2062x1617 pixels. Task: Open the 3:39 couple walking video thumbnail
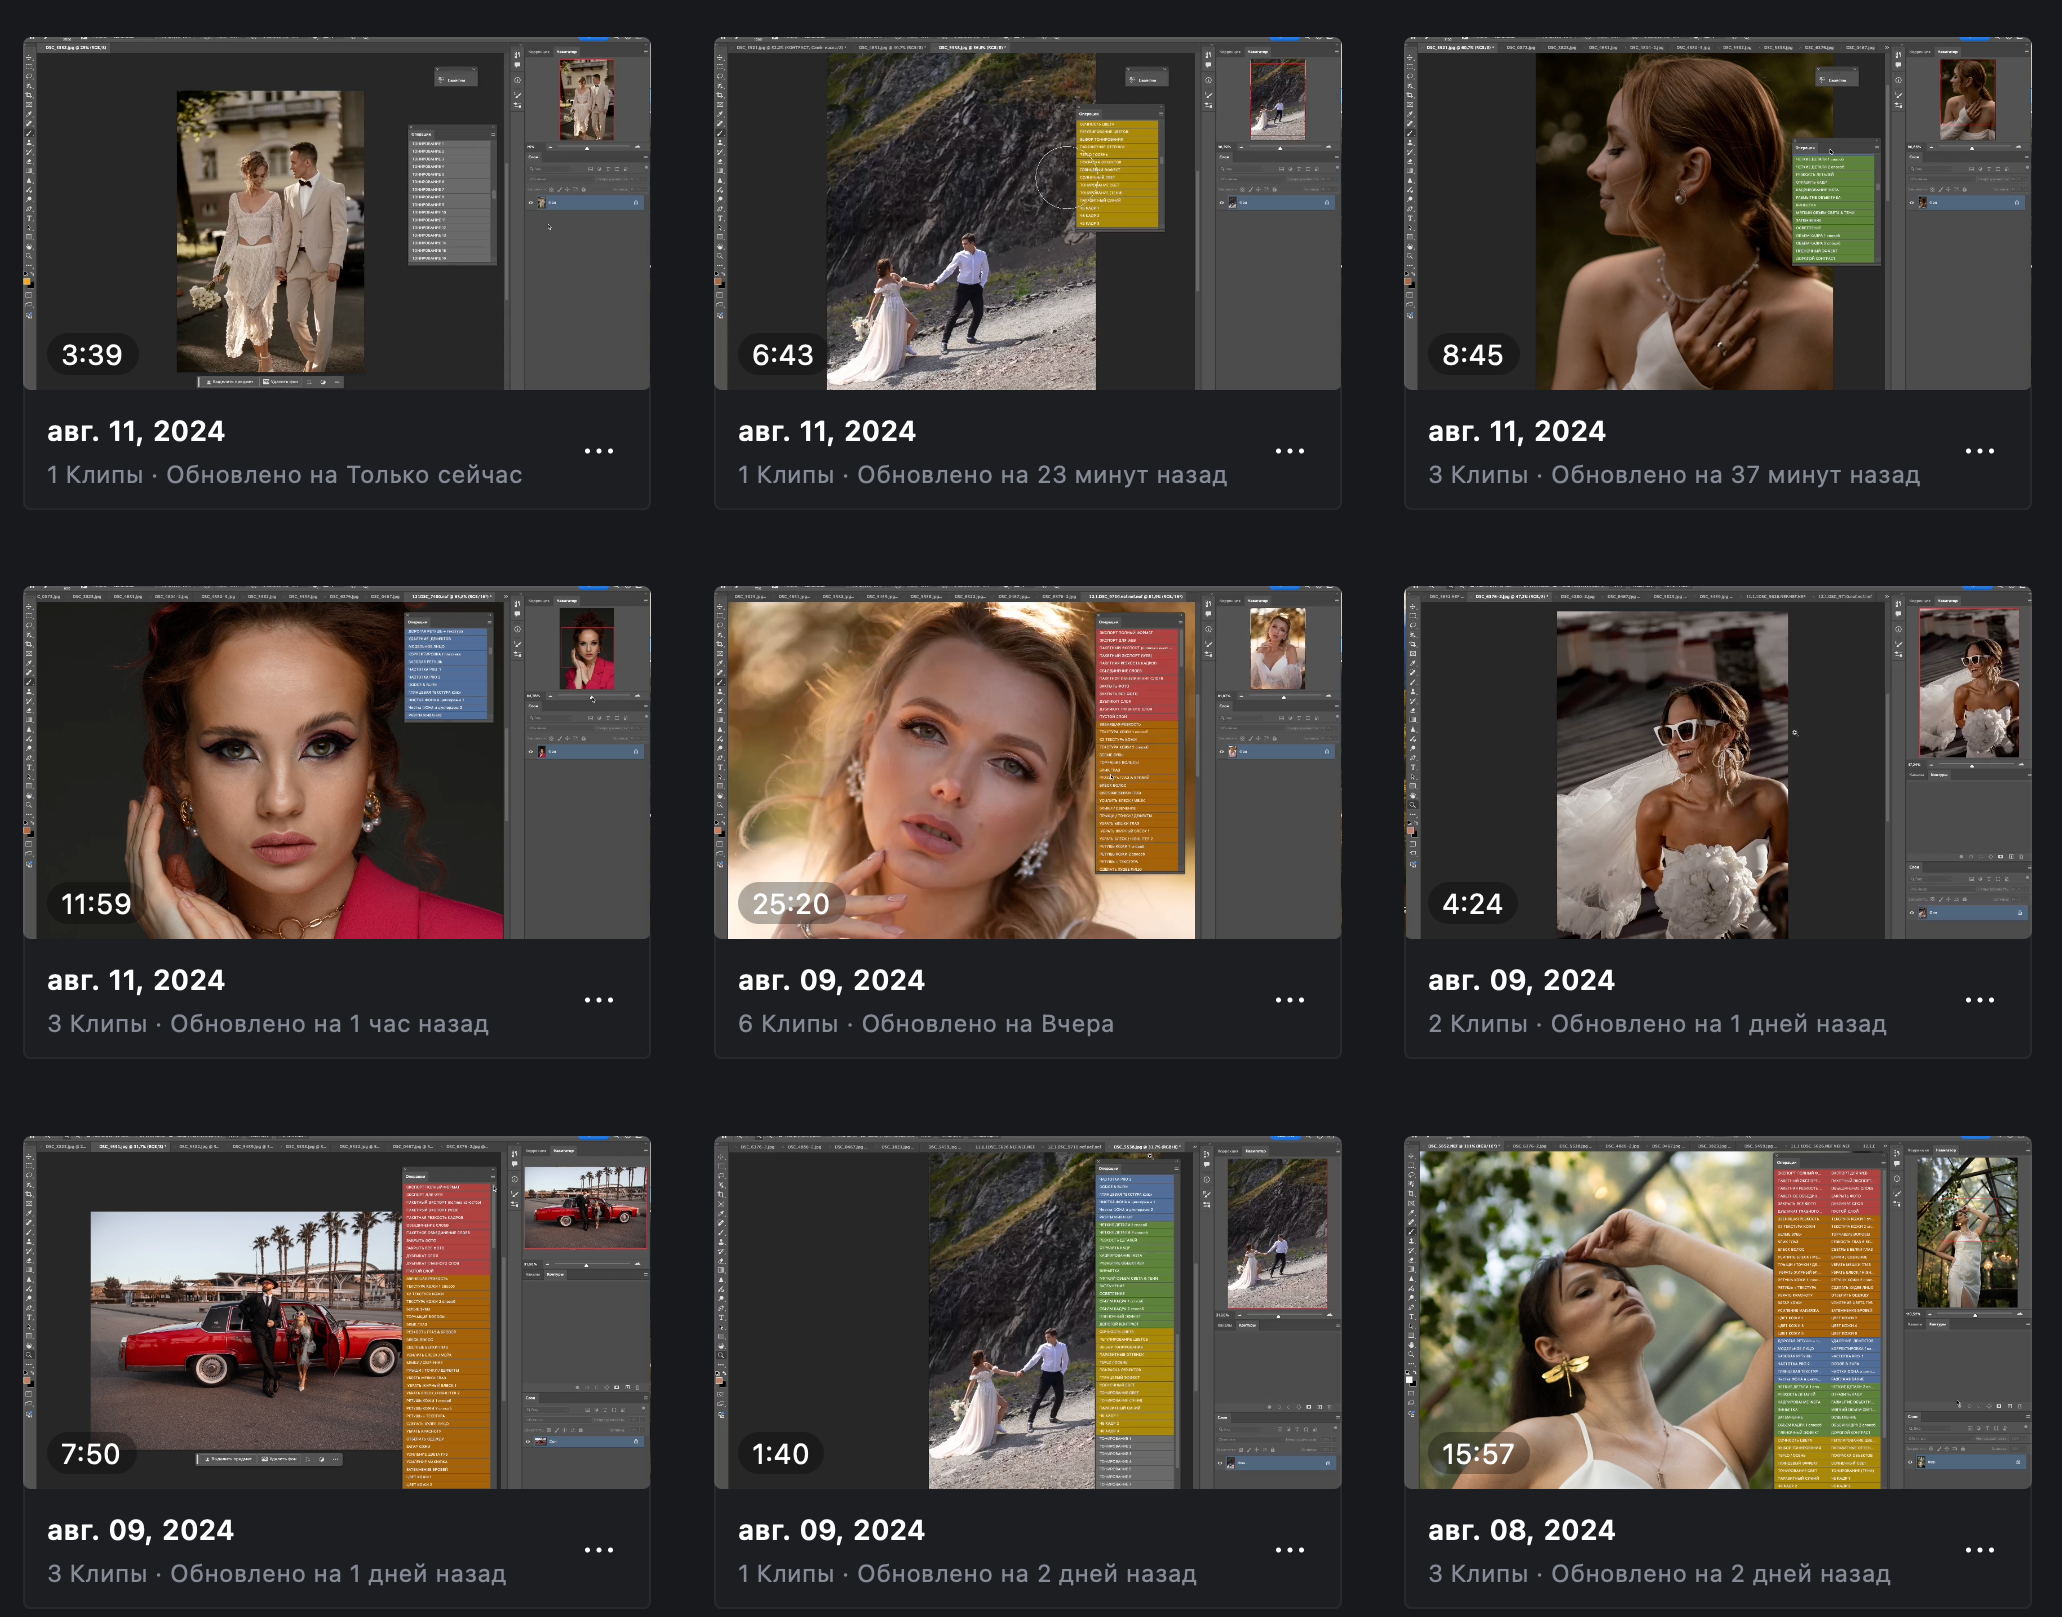tap(336, 214)
